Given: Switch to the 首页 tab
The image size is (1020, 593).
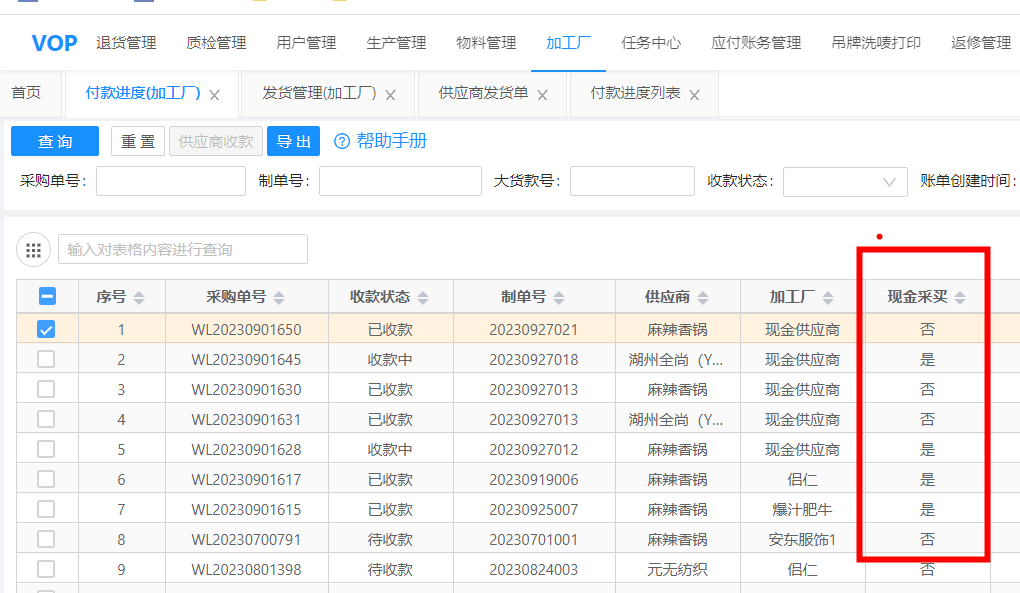Looking at the screenshot, I should click(x=26, y=93).
